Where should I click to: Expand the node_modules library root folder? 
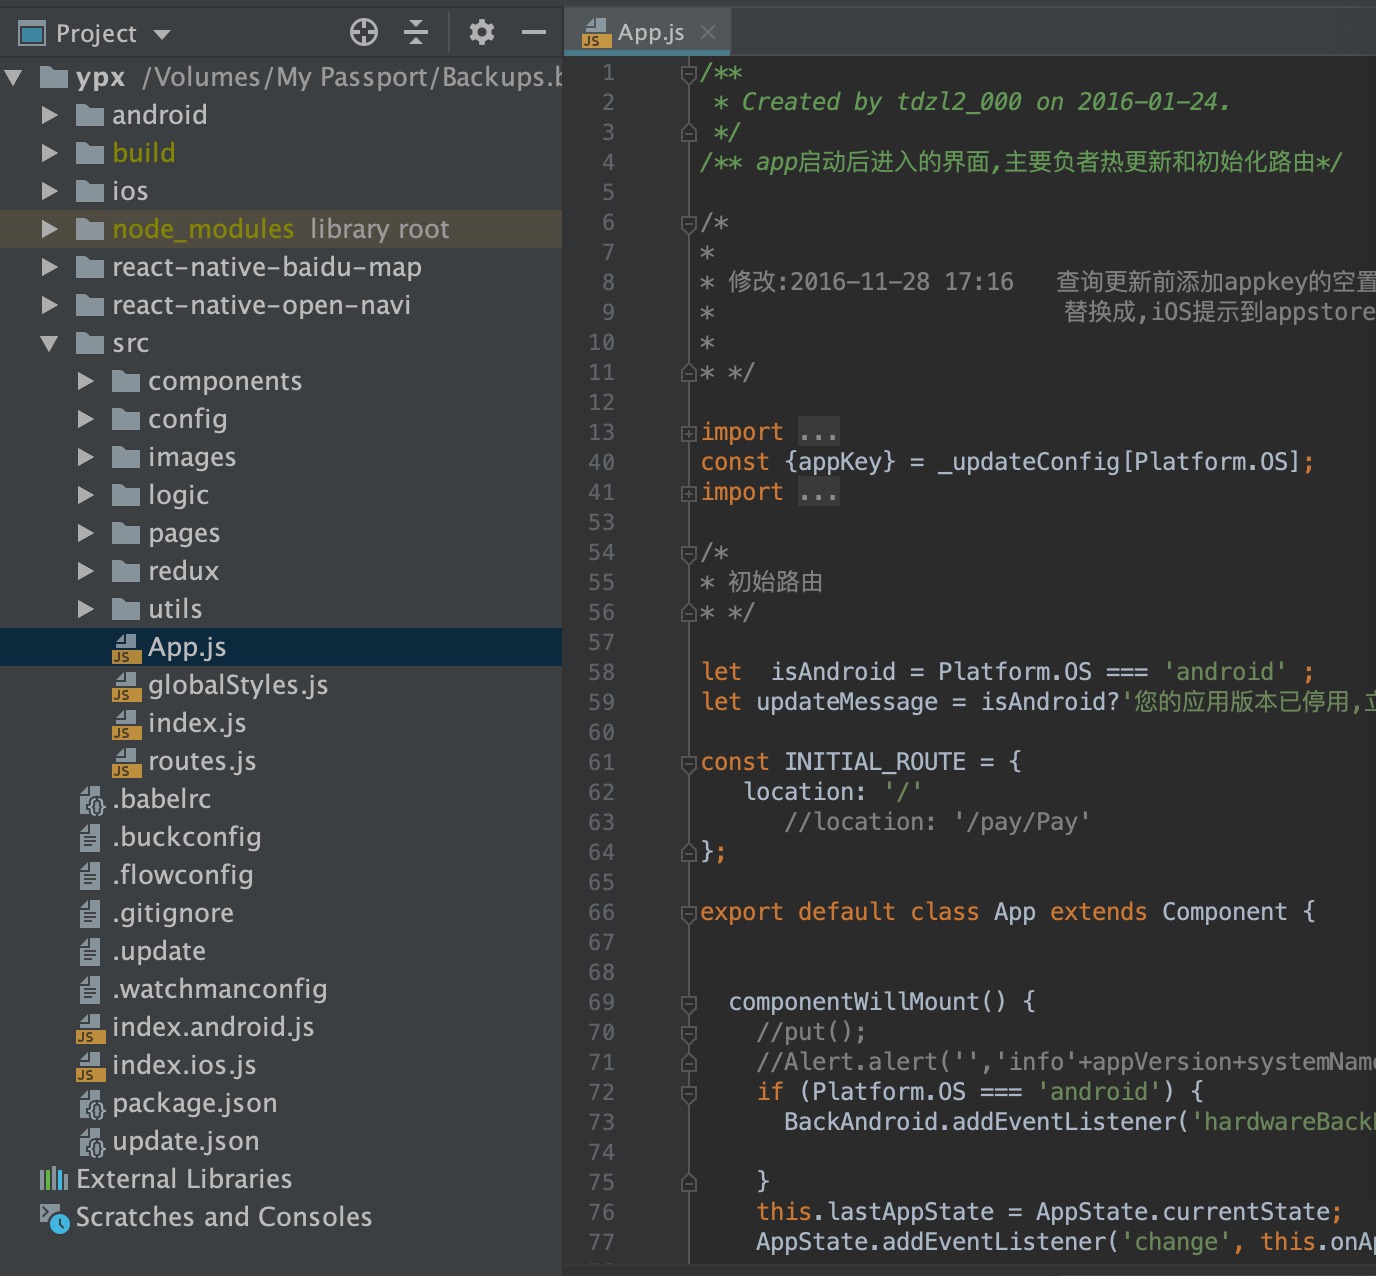49,229
